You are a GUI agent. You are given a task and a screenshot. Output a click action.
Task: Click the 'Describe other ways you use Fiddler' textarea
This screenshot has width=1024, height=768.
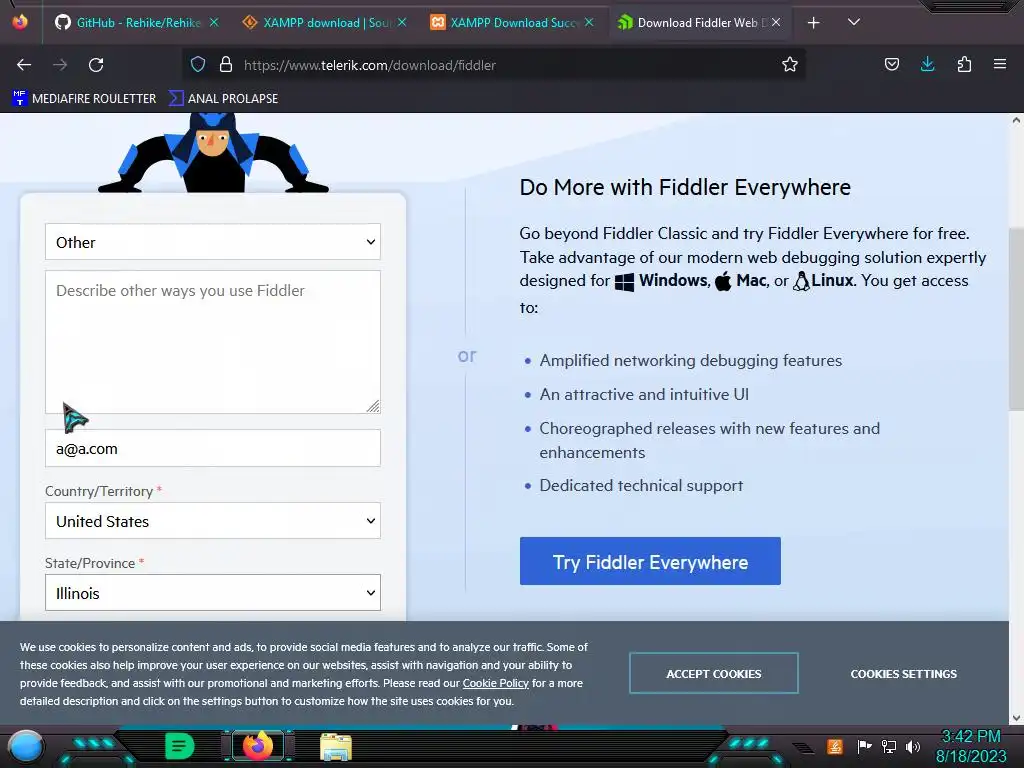213,342
